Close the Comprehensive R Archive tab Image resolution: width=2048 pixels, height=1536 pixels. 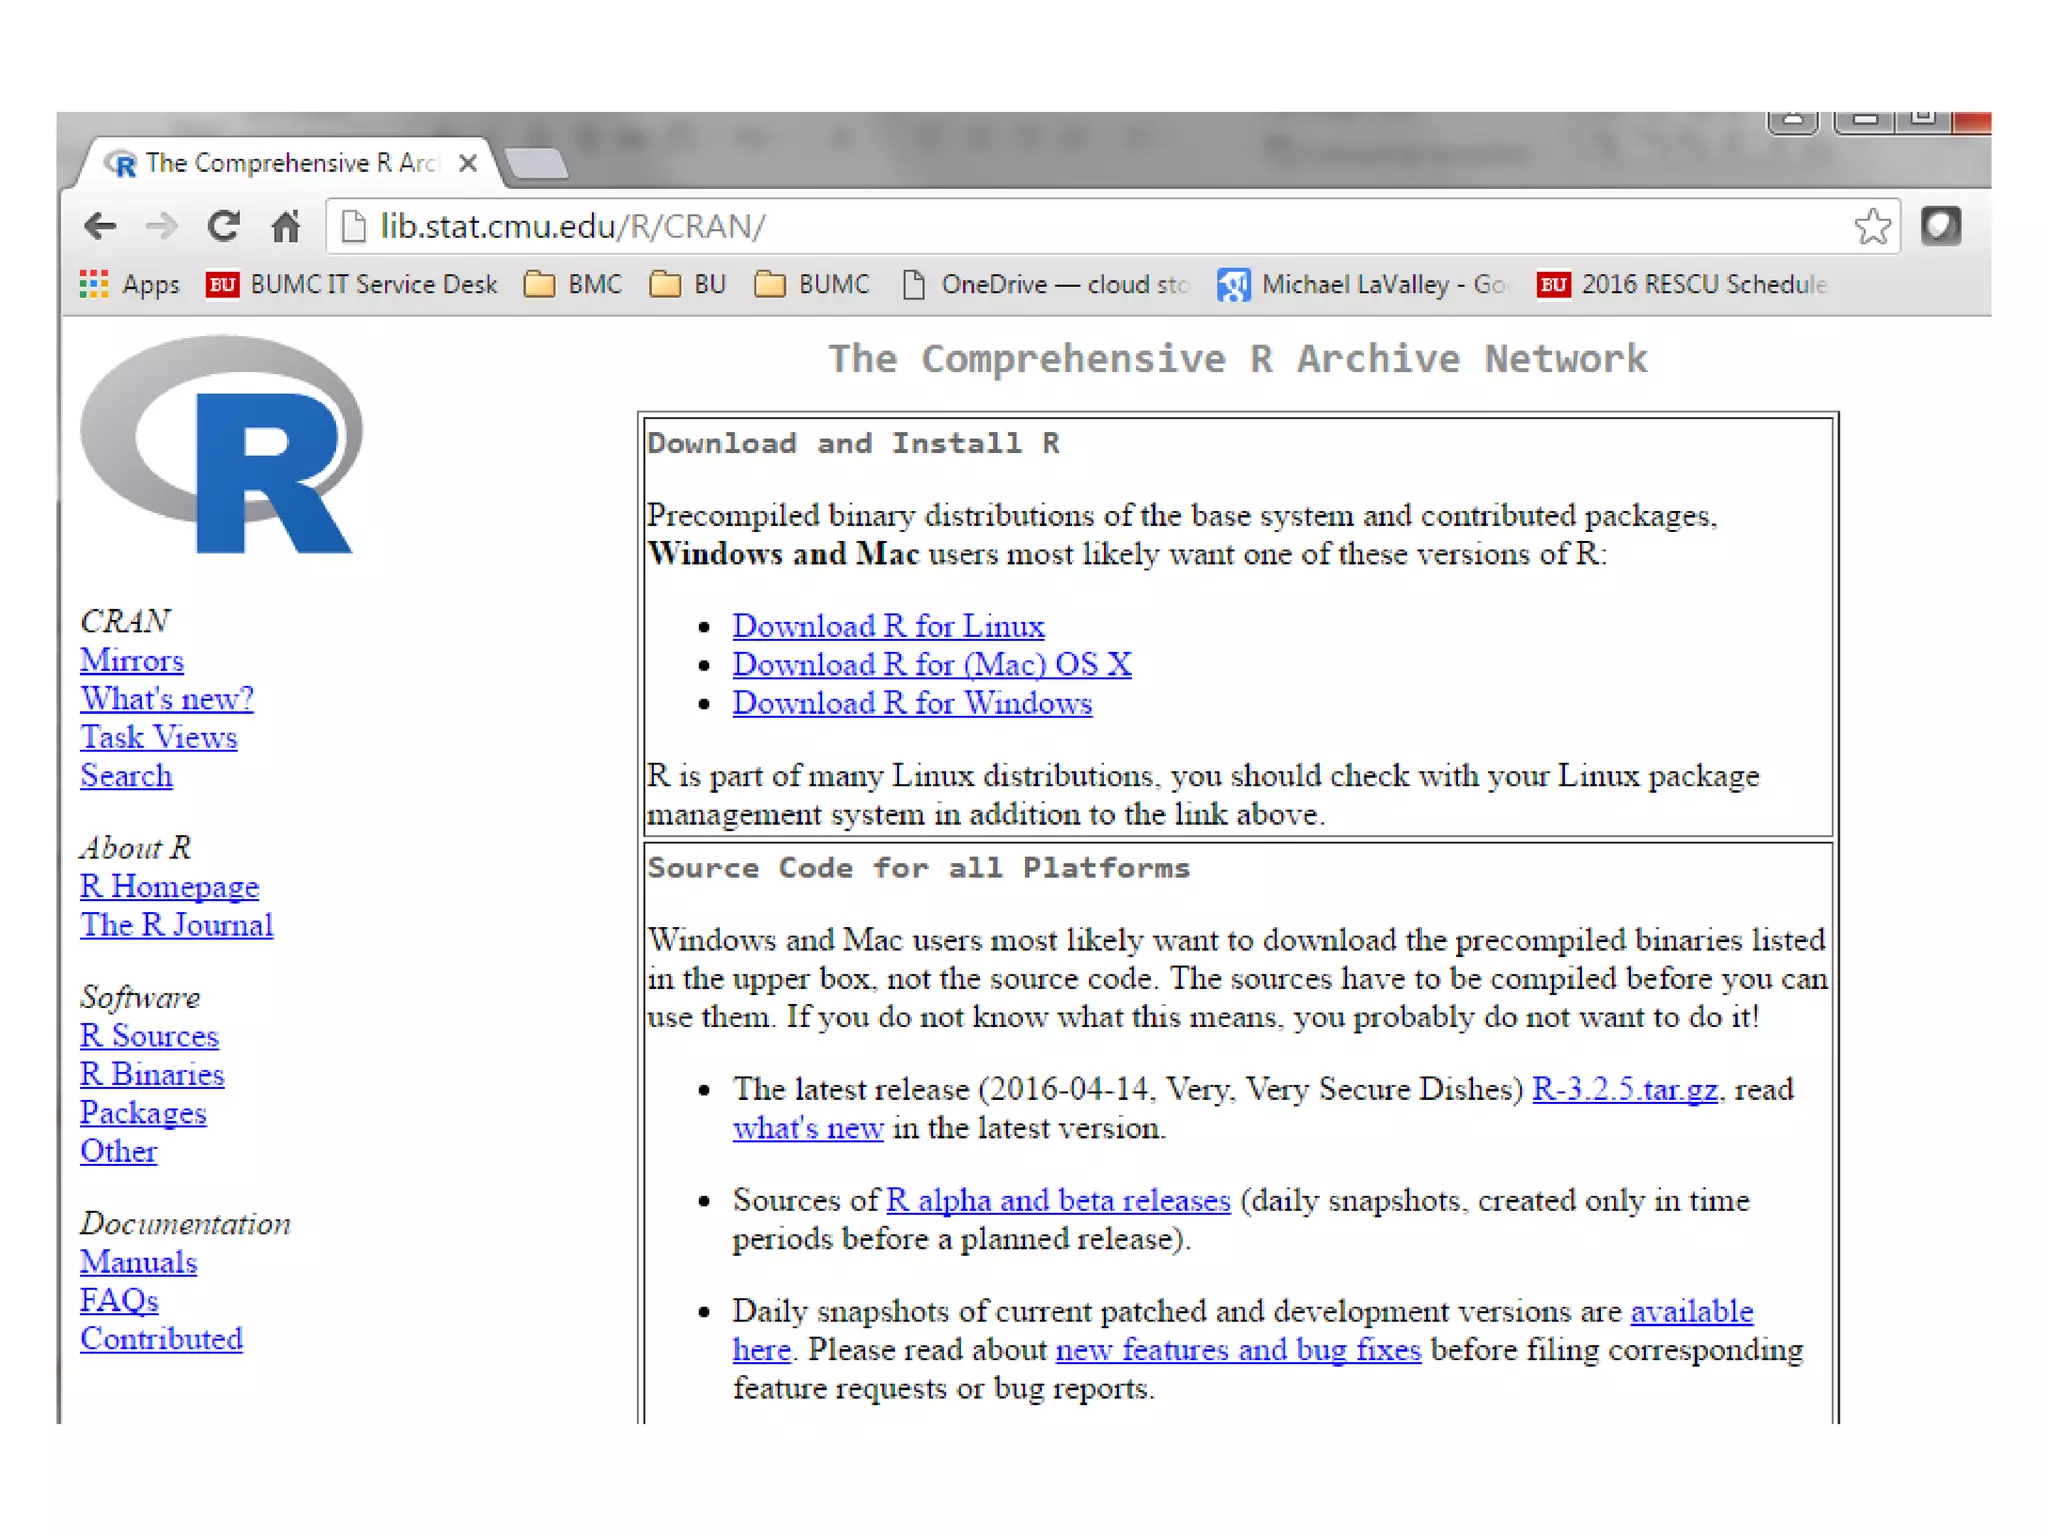(468, 163)
